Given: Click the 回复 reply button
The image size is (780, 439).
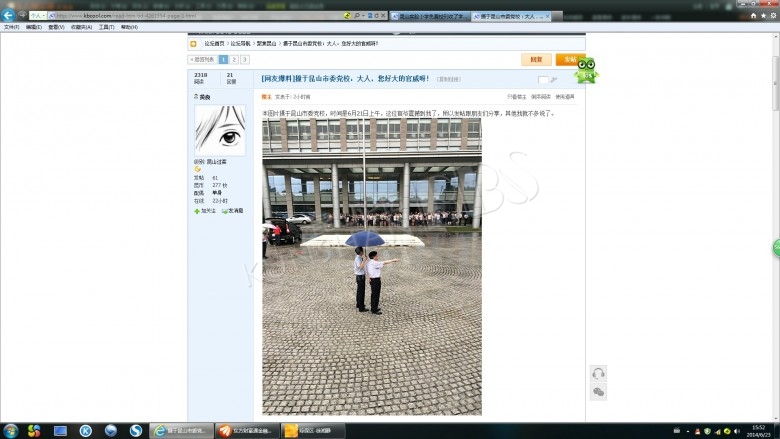Looking at the screenshot, I should coord(536,60).
